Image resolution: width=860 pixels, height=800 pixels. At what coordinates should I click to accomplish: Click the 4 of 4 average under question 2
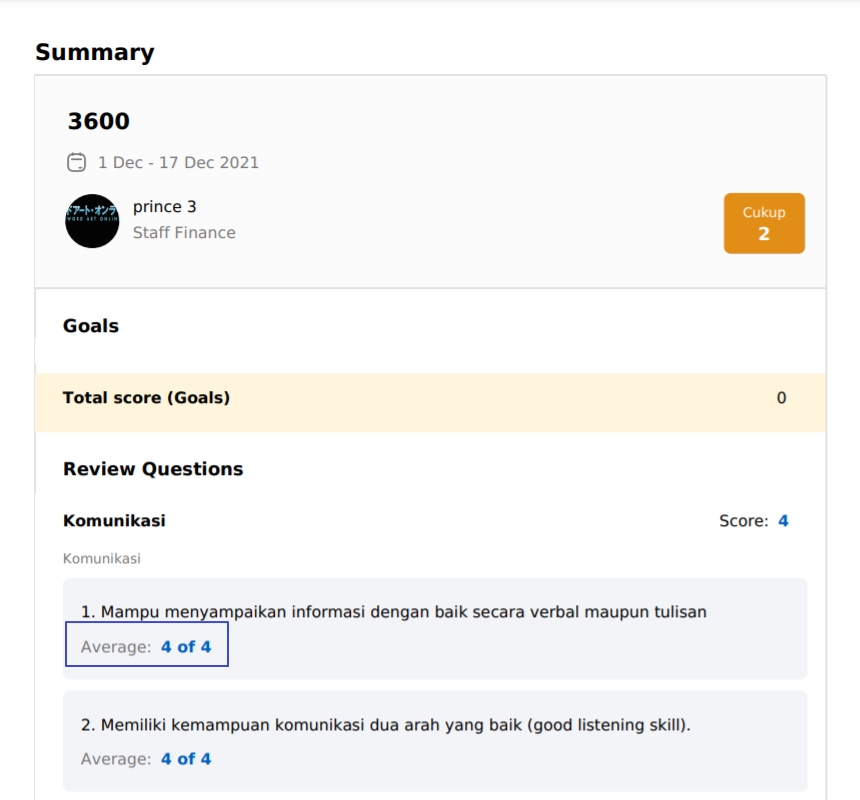[186, 759]
